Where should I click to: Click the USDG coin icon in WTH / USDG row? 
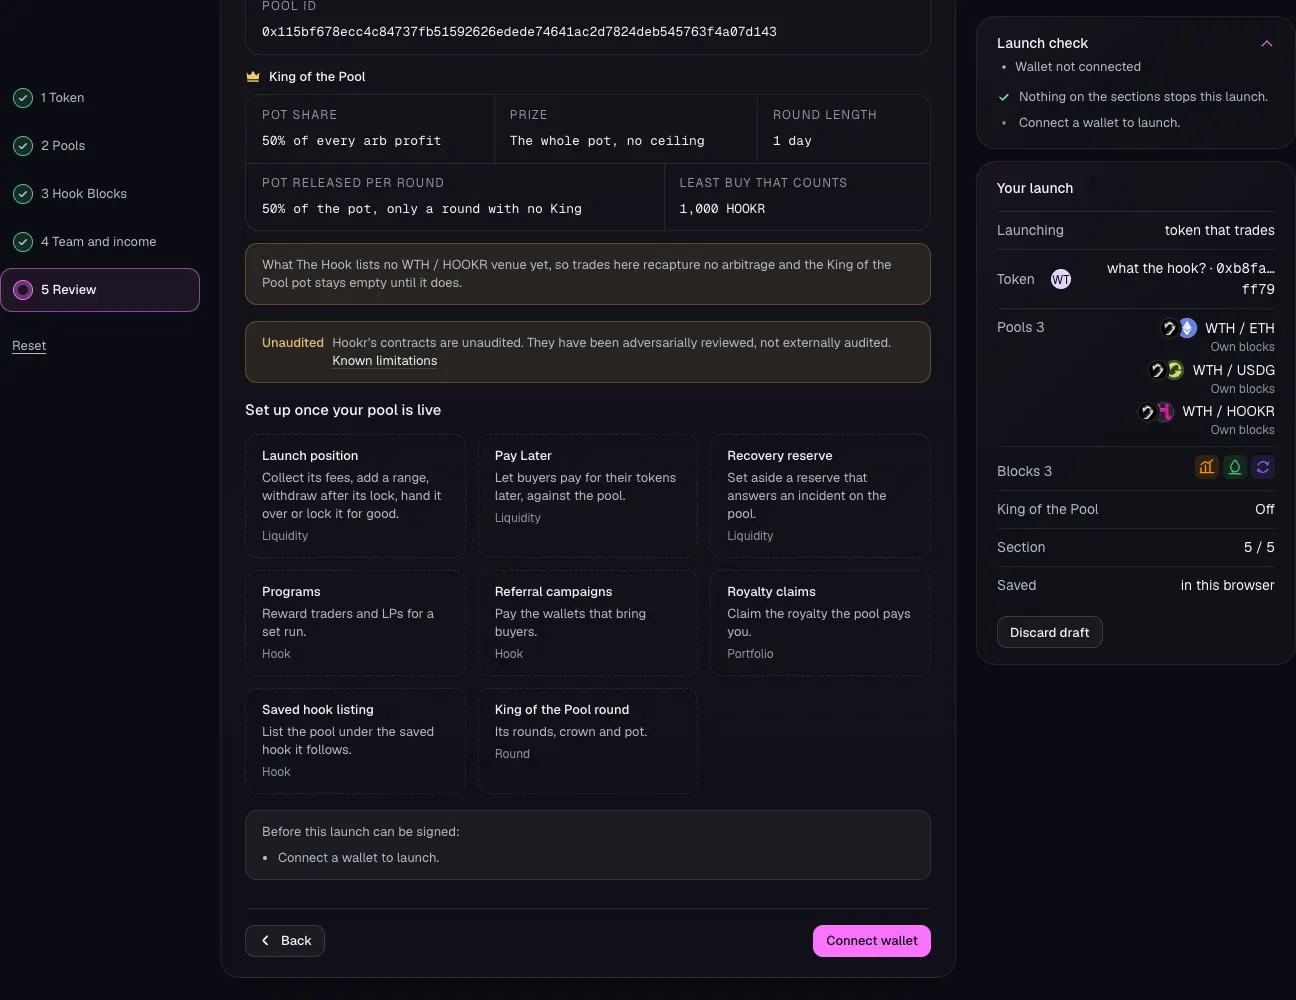tap(1175, 370)
